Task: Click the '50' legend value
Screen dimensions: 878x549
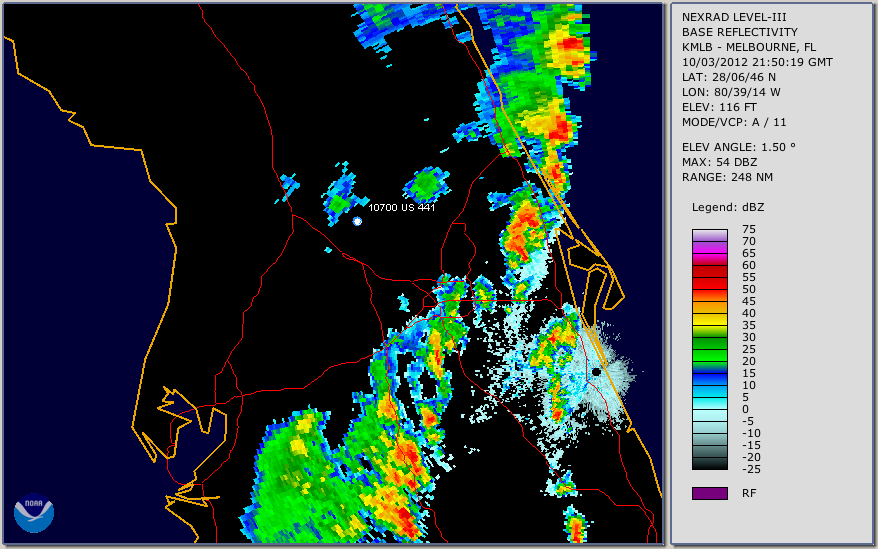Action: pyautogui.click(x=749, y=289)
